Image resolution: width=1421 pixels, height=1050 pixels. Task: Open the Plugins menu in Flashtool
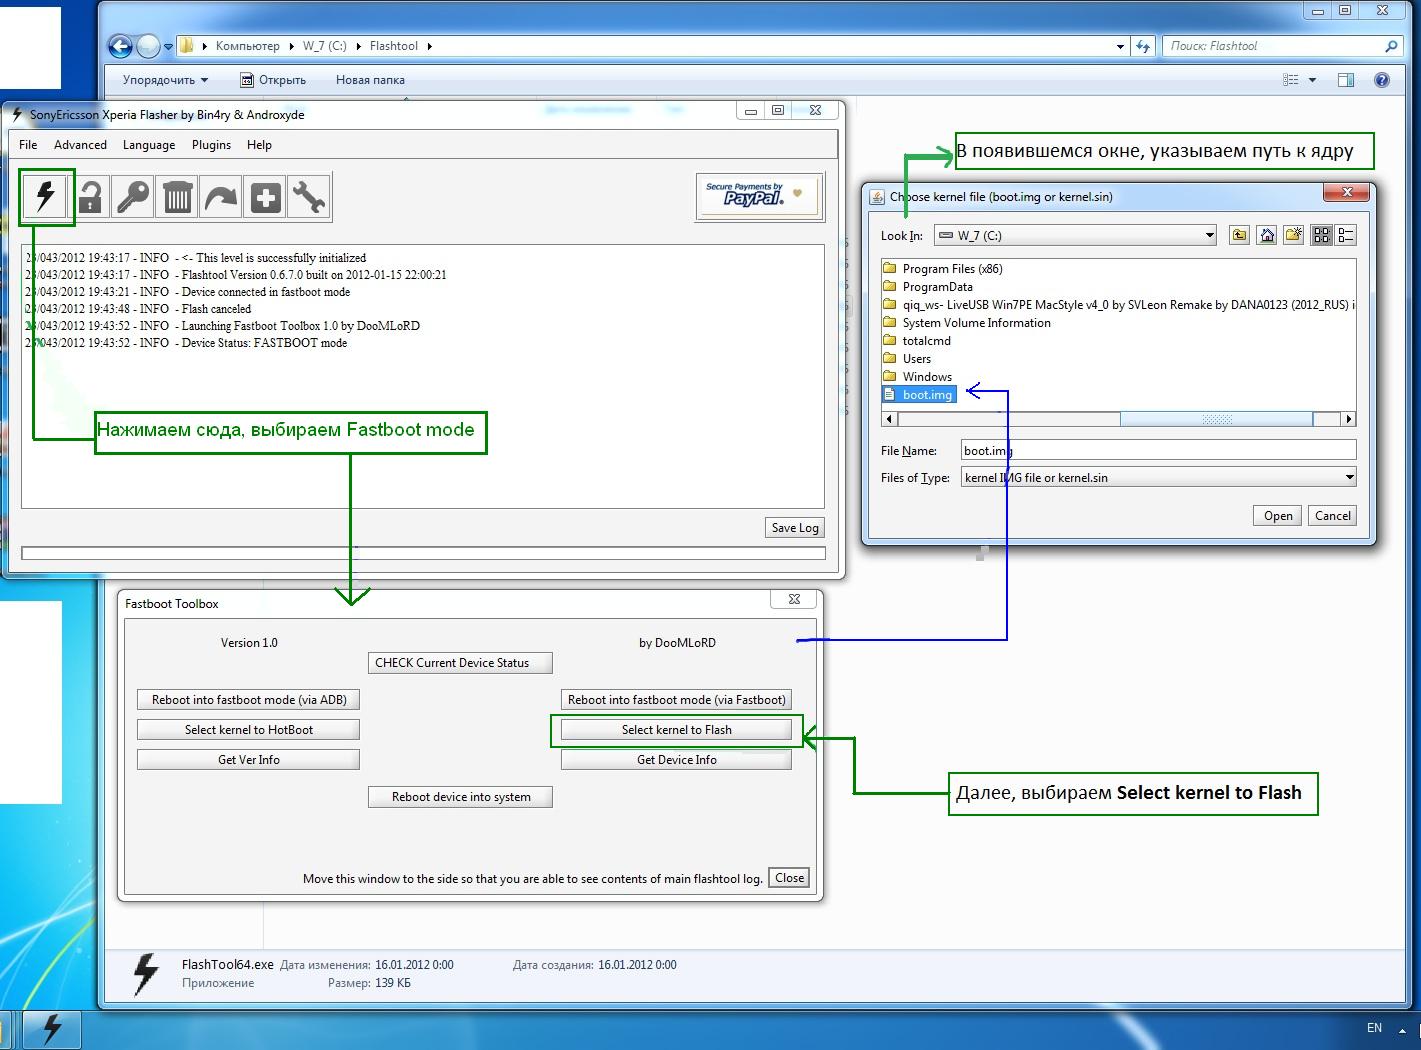[211, 145]
